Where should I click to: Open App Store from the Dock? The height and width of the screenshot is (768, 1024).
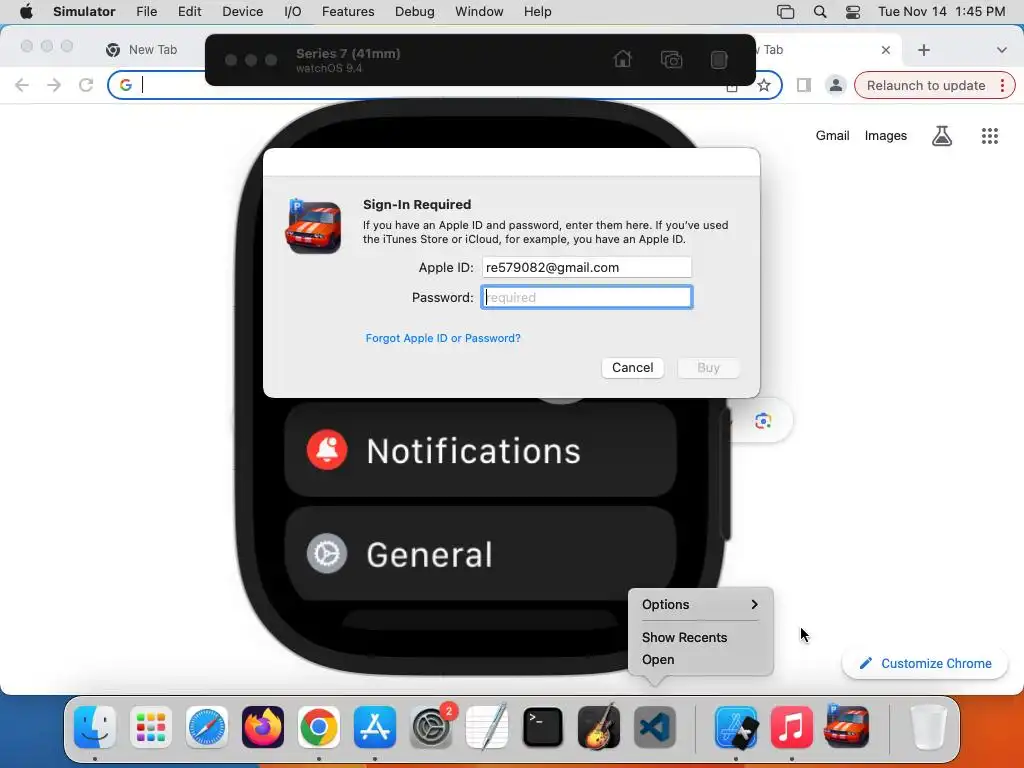[x=375, y=727]
